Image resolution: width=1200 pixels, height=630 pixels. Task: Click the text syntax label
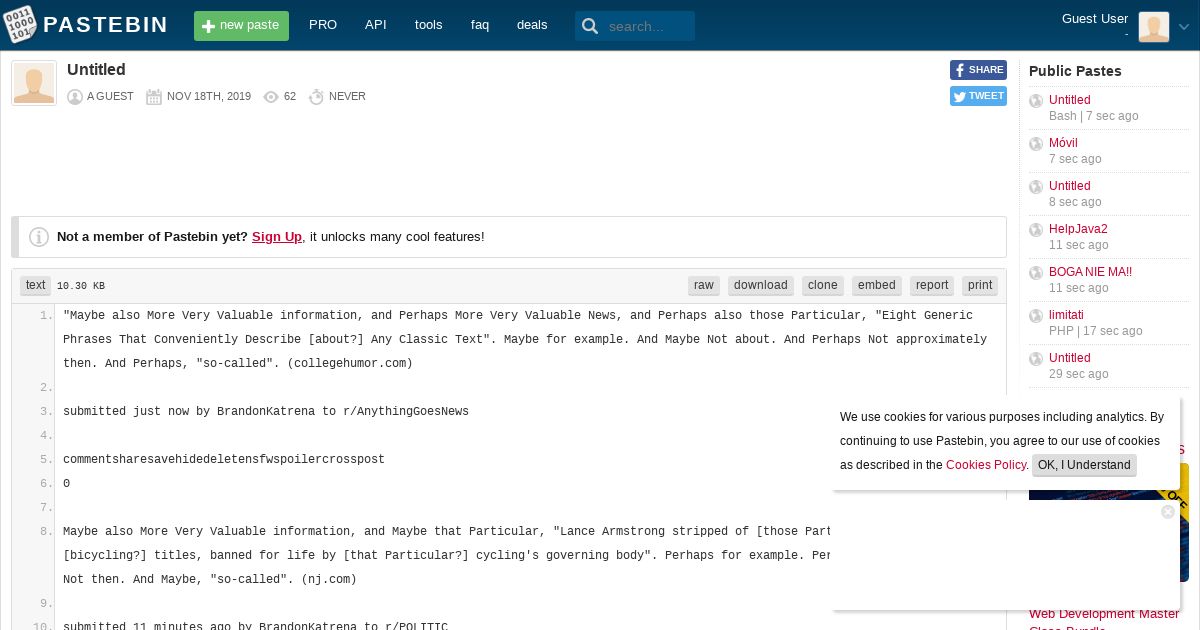coord(35,285)
